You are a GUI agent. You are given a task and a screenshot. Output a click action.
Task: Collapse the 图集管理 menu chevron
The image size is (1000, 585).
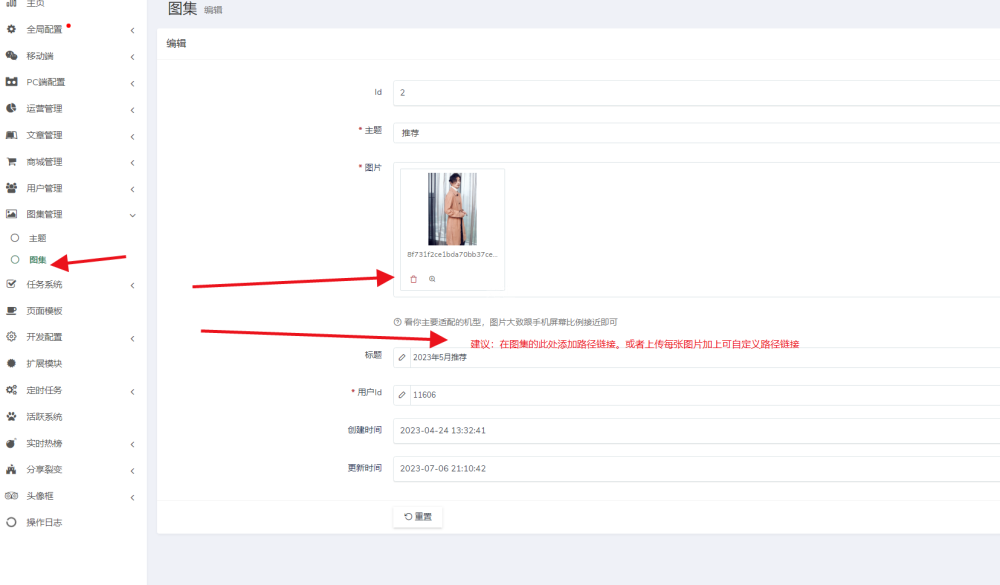(132, 215)
